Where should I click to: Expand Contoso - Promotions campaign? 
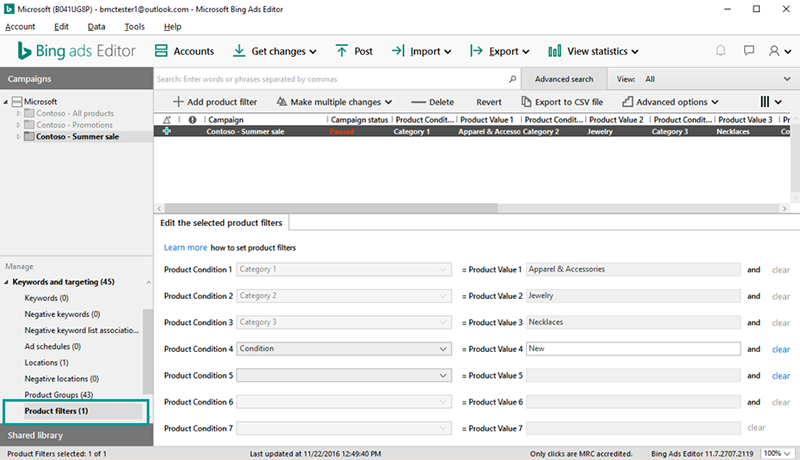[19, 125]
